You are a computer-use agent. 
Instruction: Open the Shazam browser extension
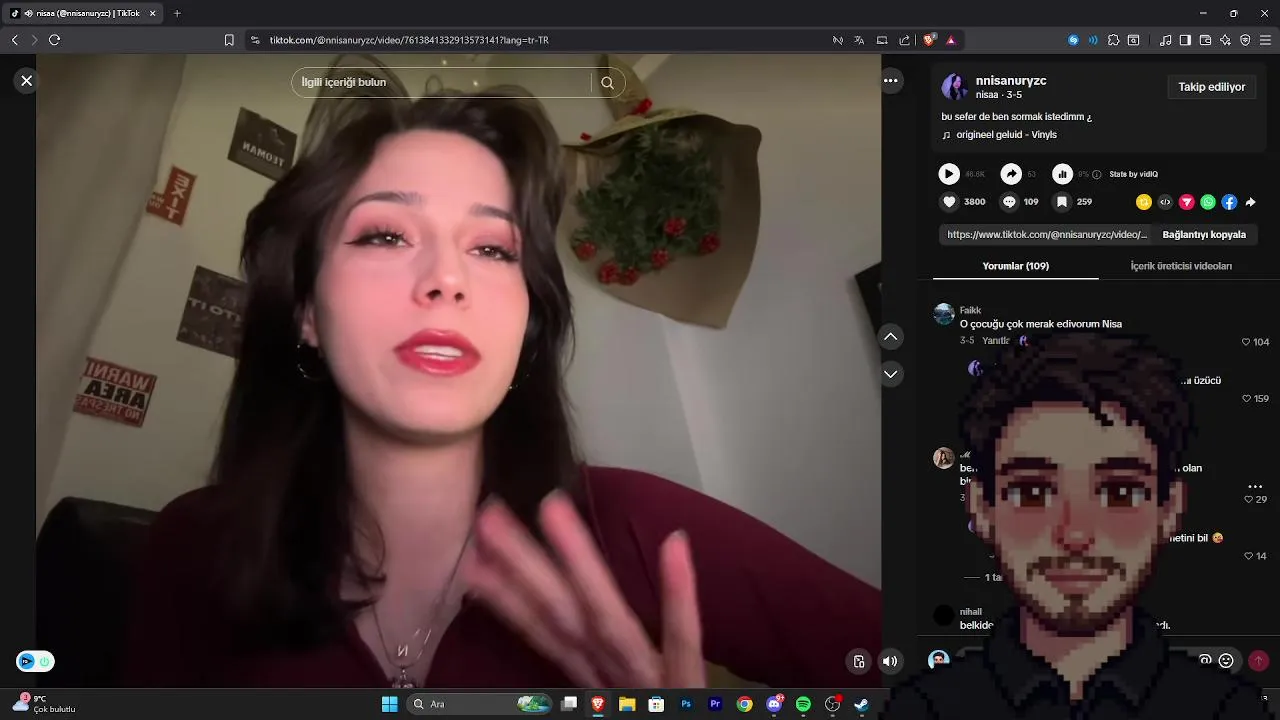[x=1073, y=40]
